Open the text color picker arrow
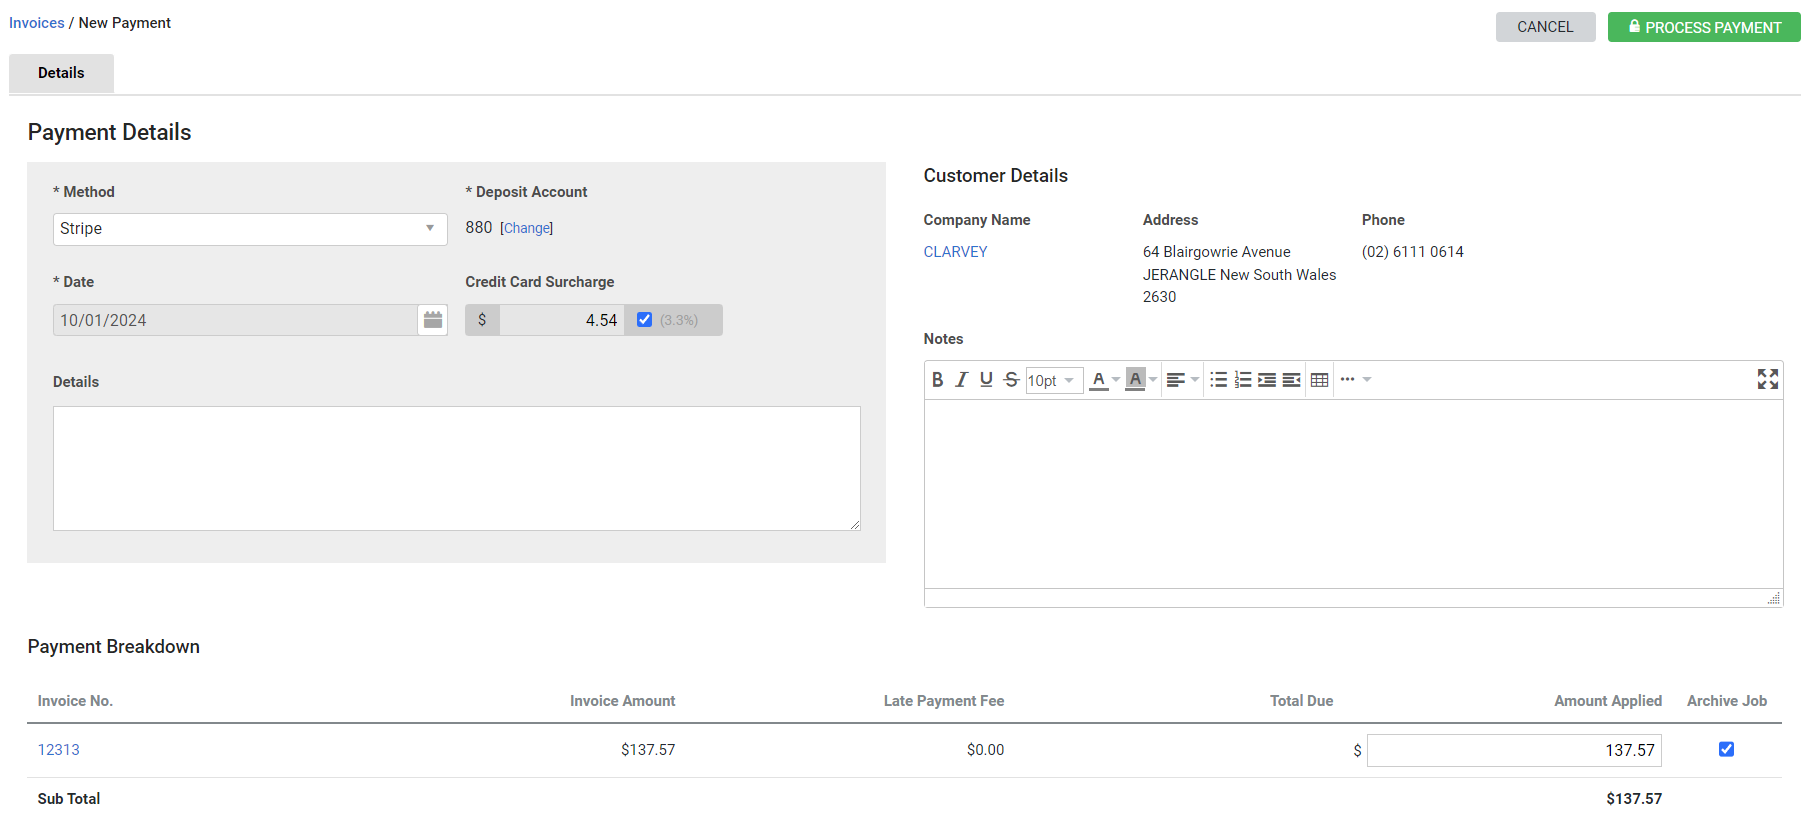This screenshot has width=1809, height=814. (1116, 380)
